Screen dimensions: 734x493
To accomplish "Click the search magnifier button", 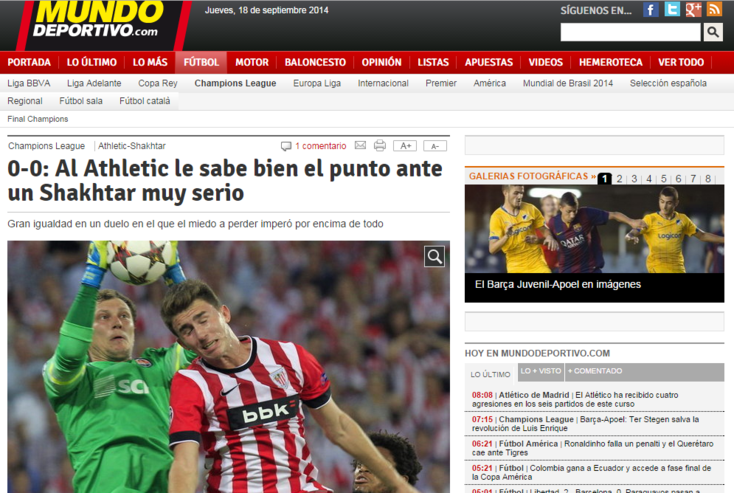I will (713, 32).
